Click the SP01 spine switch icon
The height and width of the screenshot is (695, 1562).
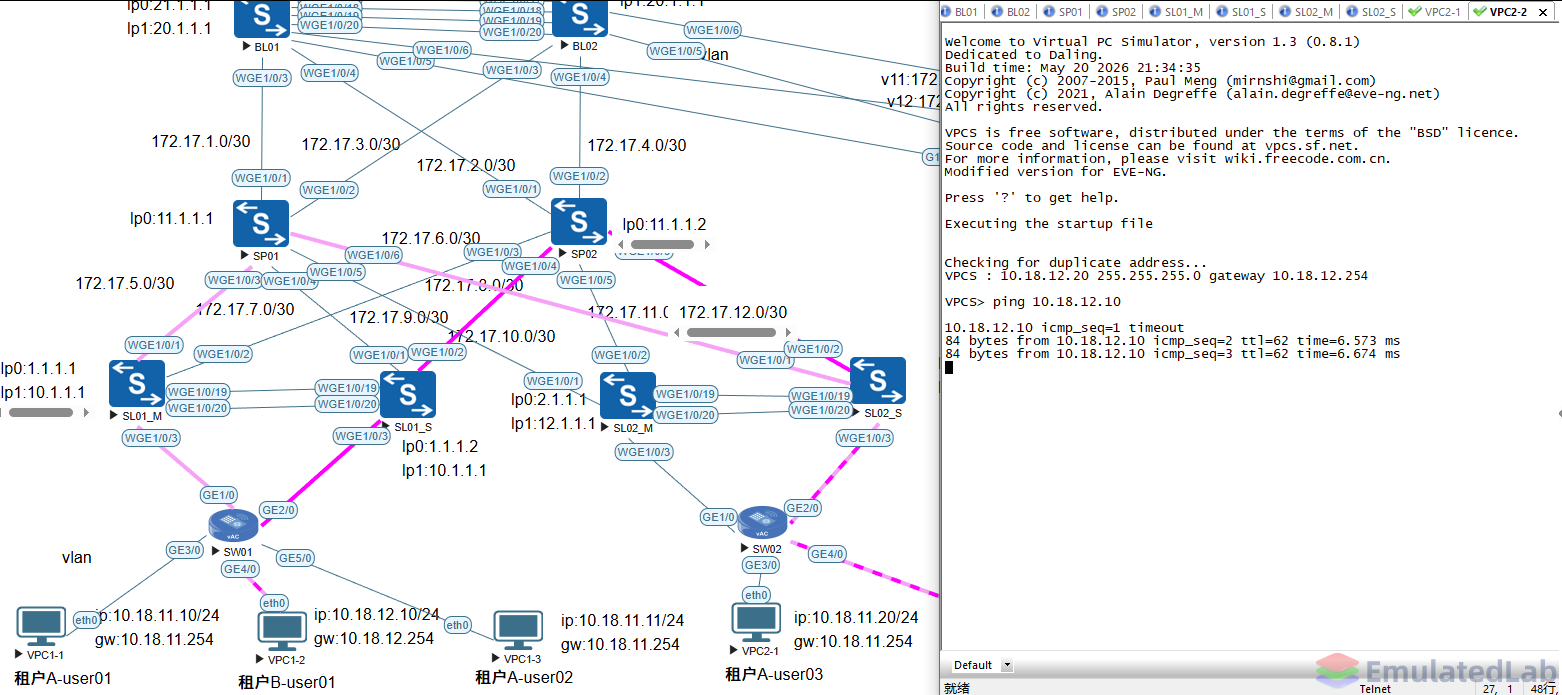coord(261,224)
